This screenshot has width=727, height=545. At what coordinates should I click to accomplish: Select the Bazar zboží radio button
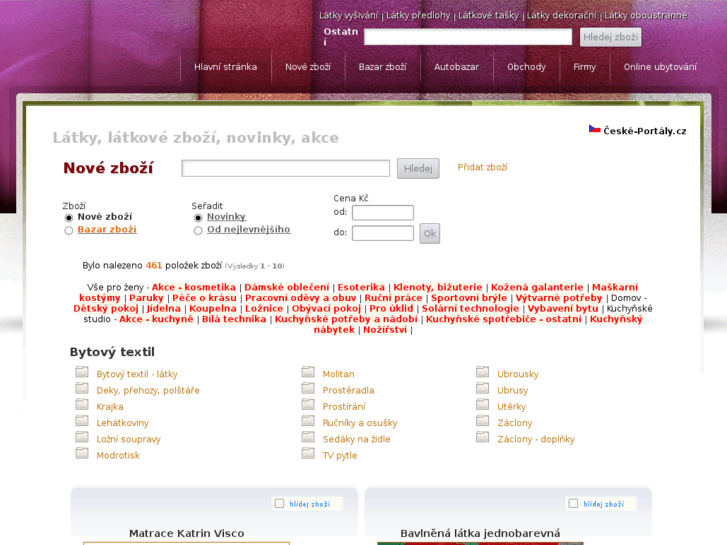(x=69, y=231)
